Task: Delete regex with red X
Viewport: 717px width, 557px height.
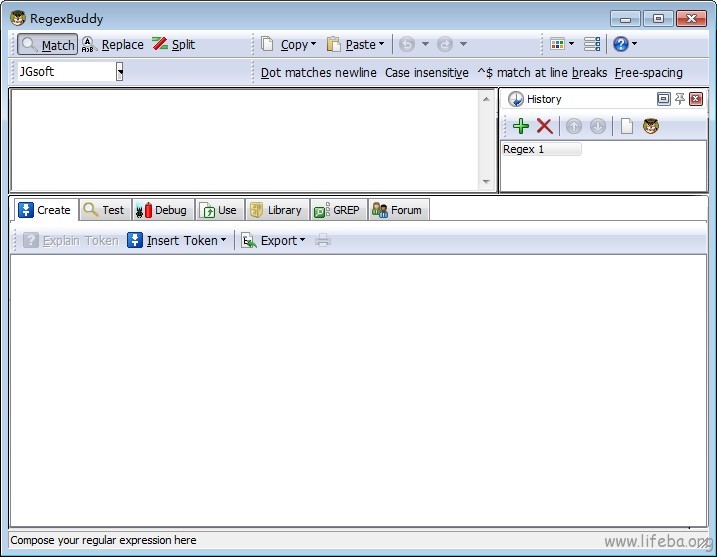Action: [x=545, y=126]
